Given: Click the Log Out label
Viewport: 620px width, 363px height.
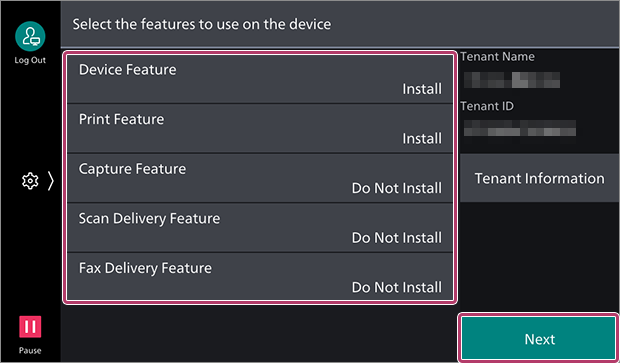Looking at the screenshot, I should 30,60.
